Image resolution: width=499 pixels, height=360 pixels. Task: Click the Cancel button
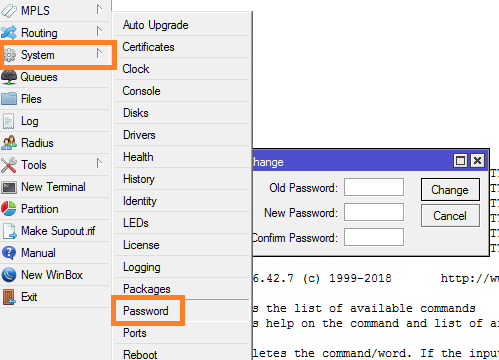[x=450, y=216]
